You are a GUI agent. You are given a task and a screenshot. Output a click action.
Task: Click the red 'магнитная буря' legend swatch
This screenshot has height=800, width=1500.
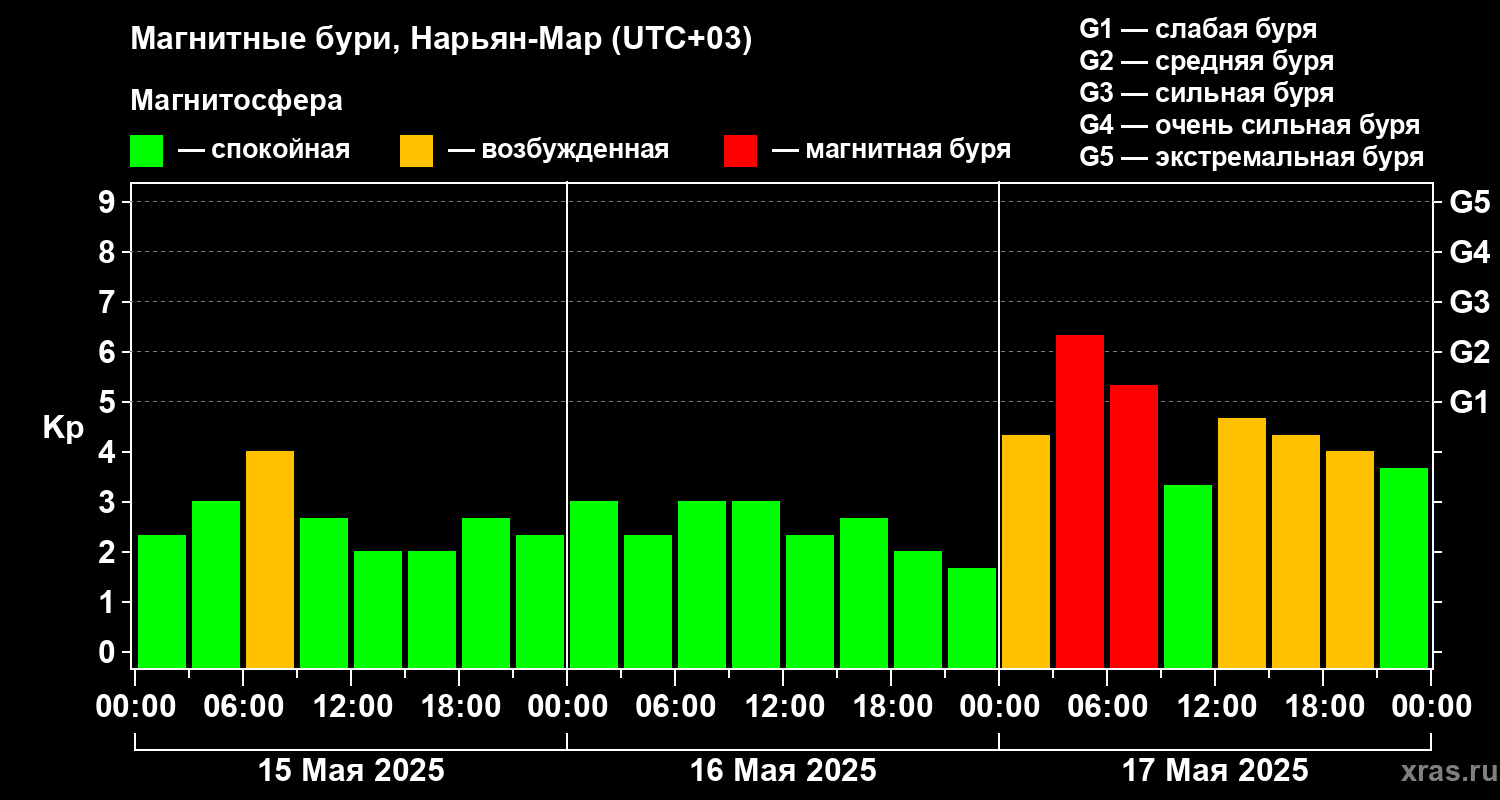(741, 151)
